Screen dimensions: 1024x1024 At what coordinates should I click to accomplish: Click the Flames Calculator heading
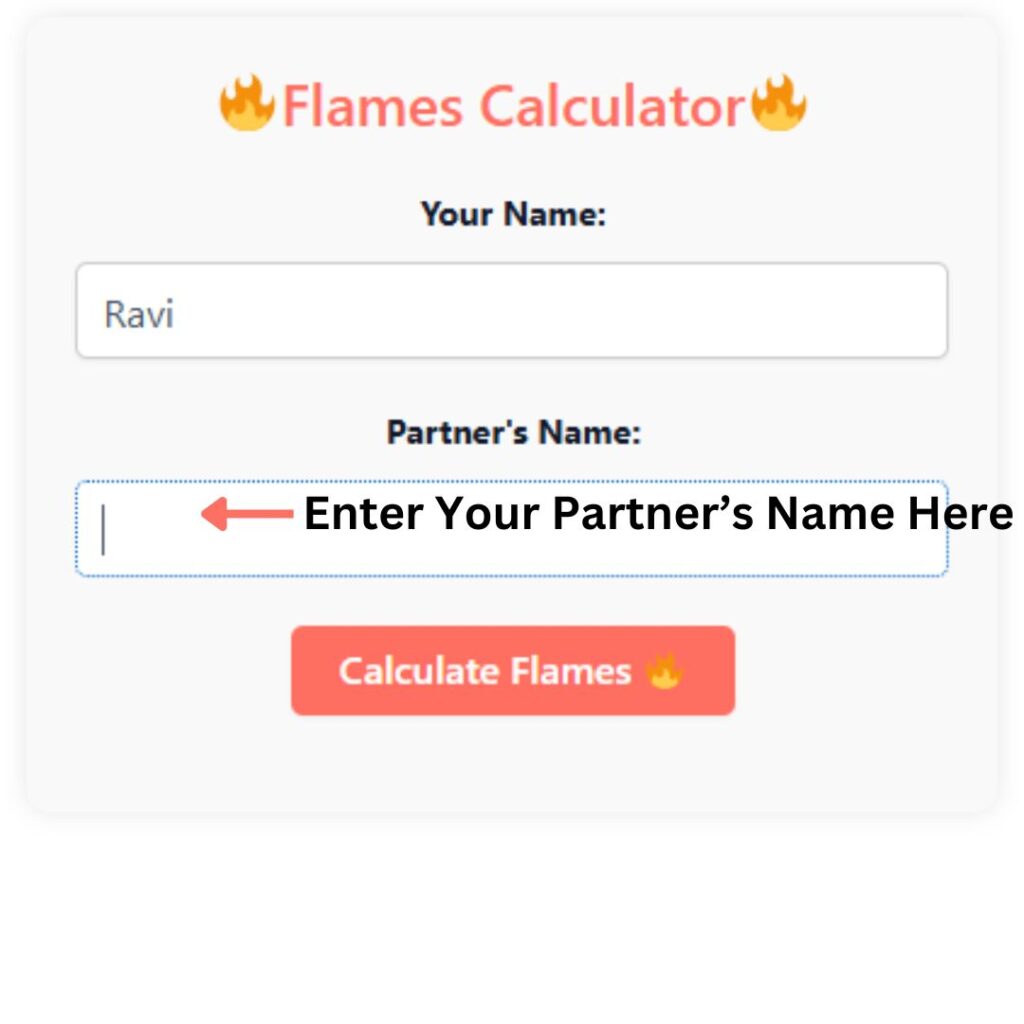[512, 105]
